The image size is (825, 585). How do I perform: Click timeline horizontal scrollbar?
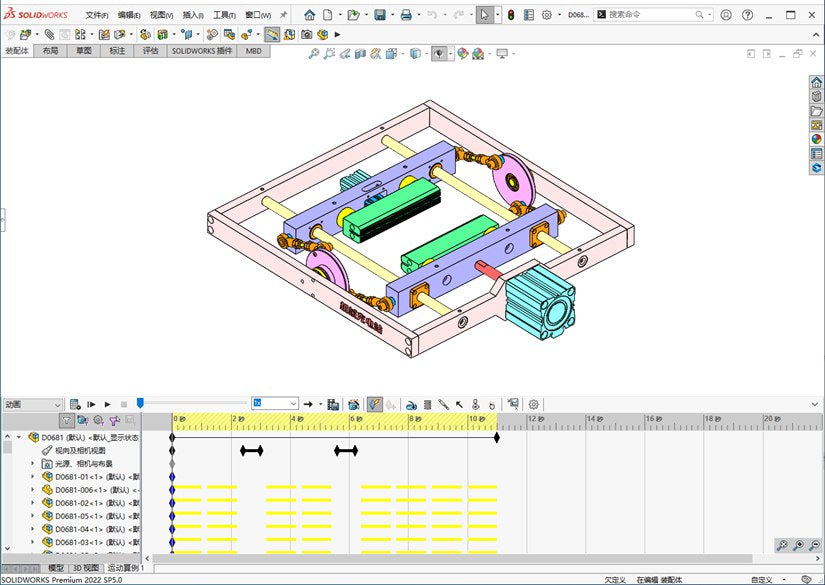tap(452, 558)
